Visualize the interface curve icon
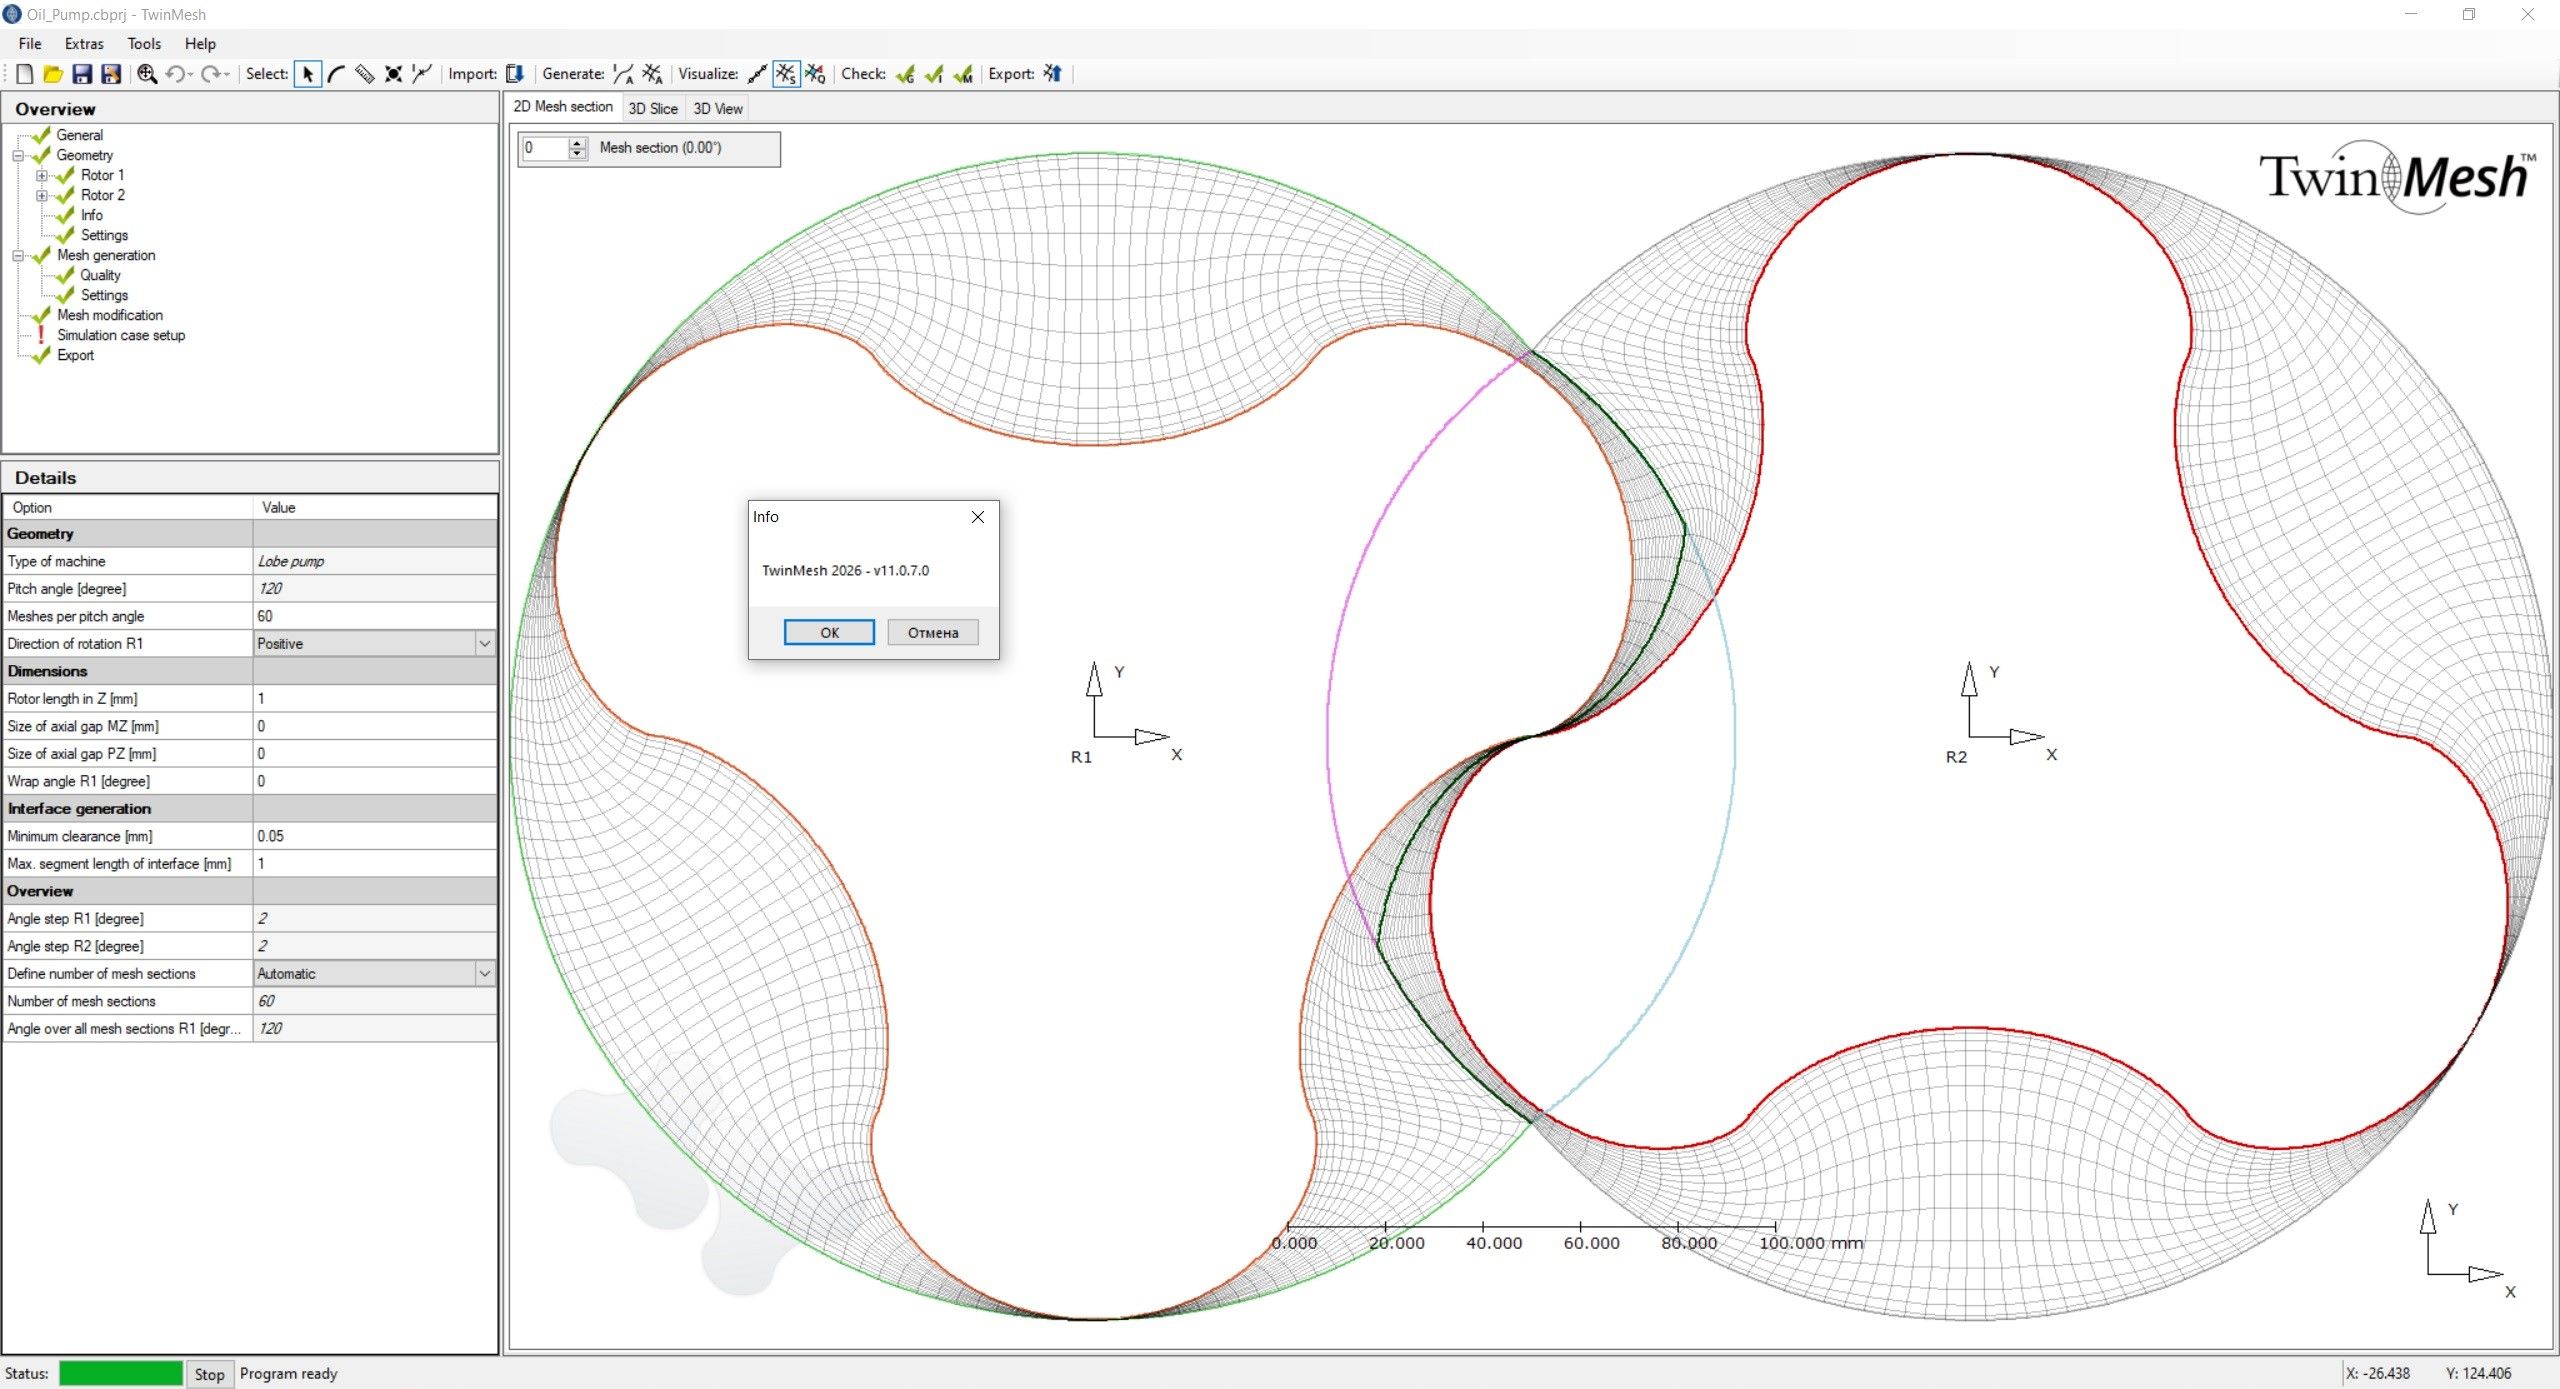The width and height of the screenshot is (2560, 1389). pyautogui.click(x=757, y=74)
